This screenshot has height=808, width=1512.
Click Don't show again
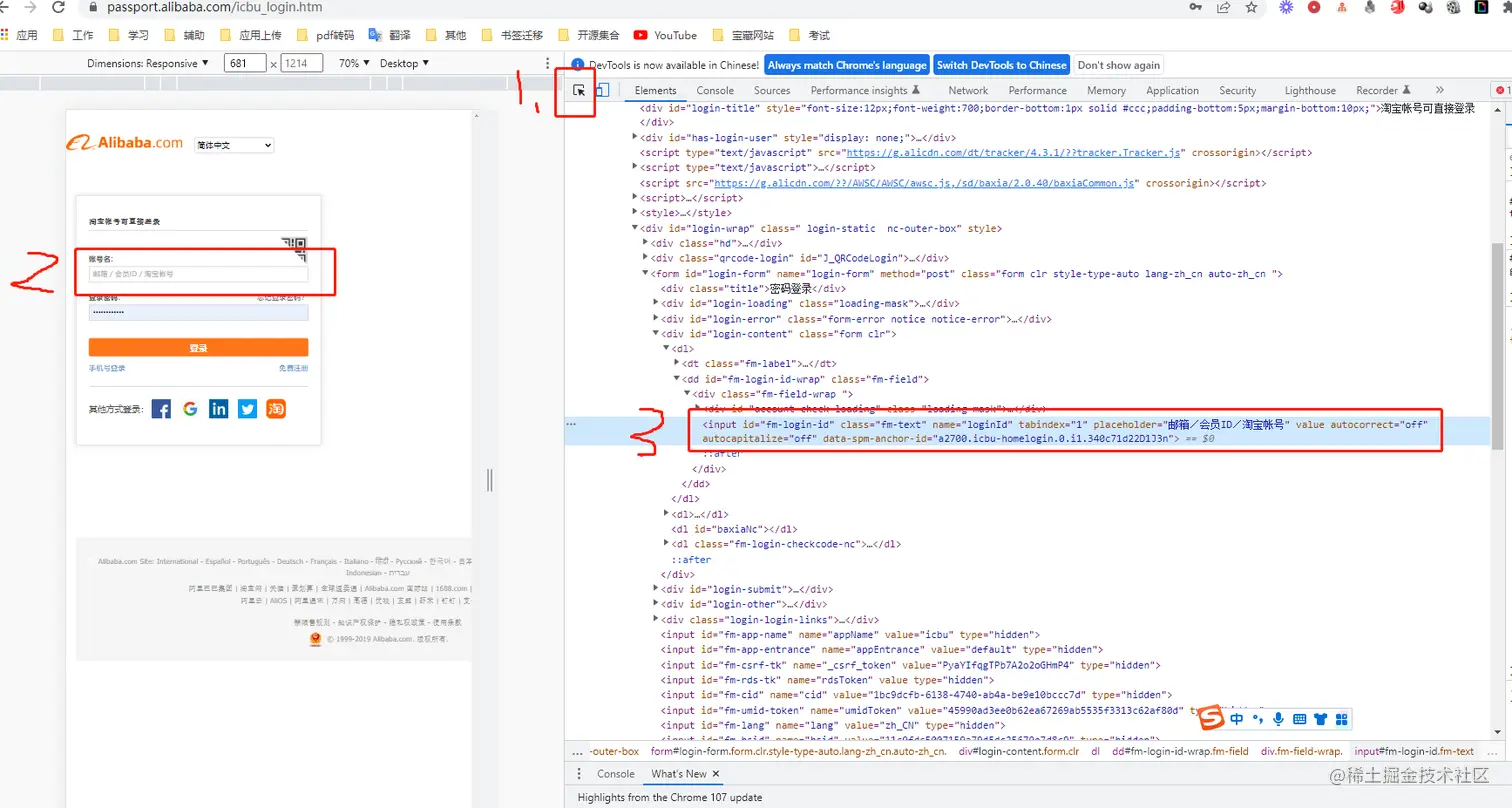click(1119, 65)
